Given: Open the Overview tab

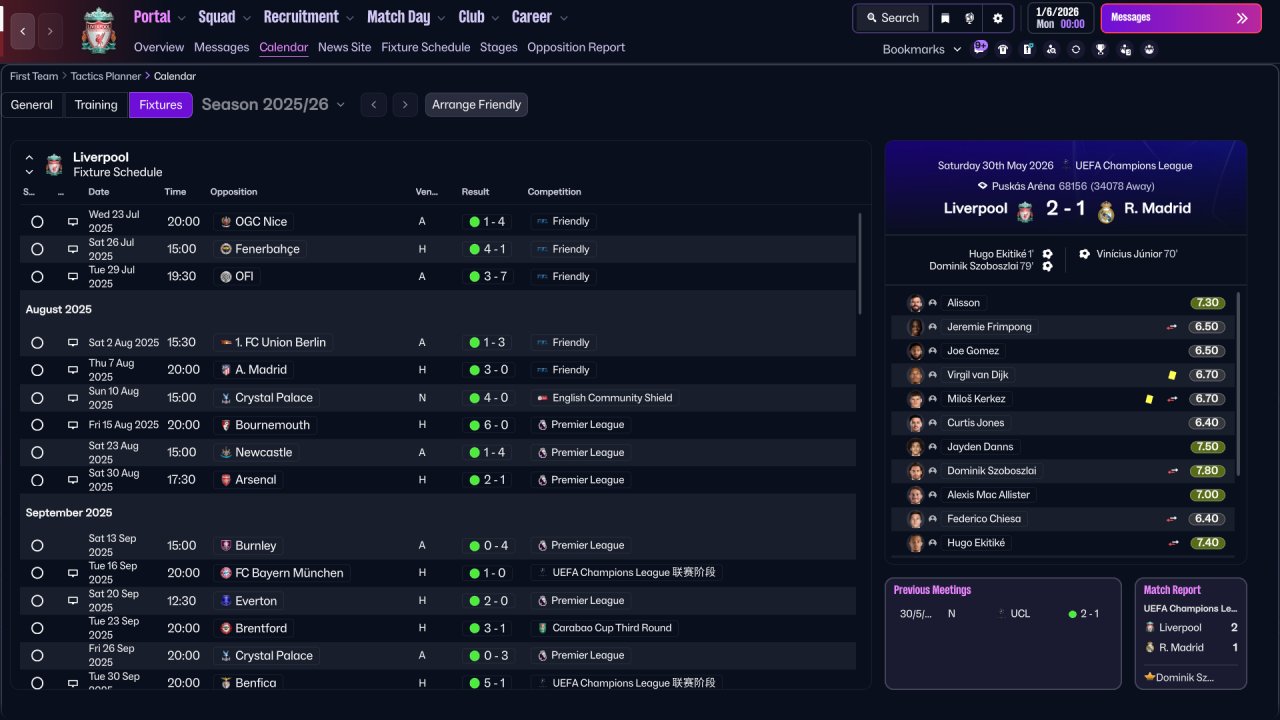Looking at the screenshot, I should click(x=159, y=47).
